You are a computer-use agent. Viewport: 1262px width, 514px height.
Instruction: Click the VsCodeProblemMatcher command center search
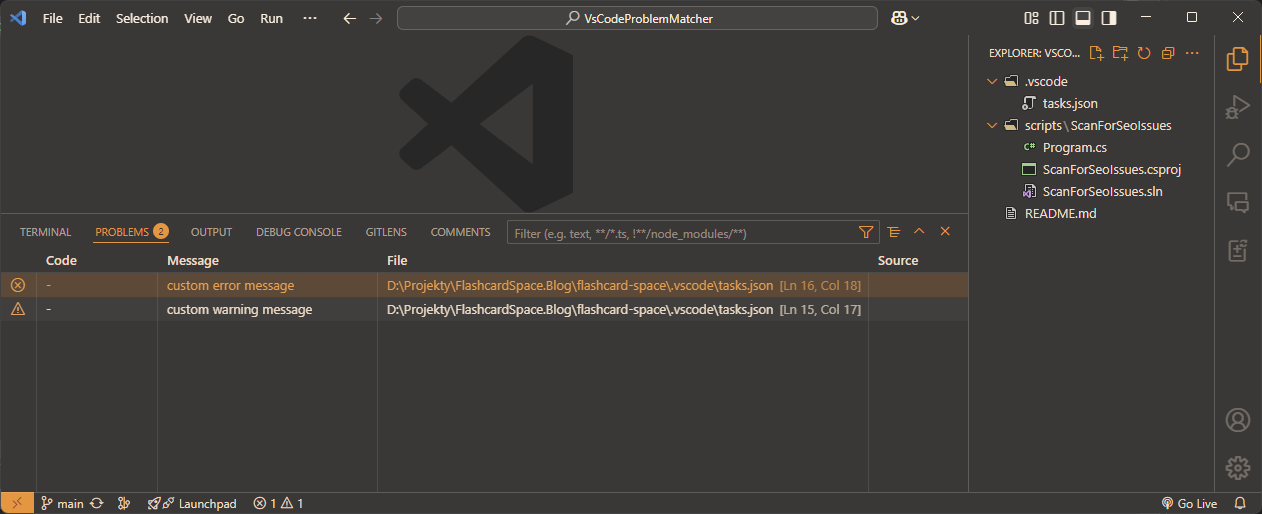(x=637, y=18)
